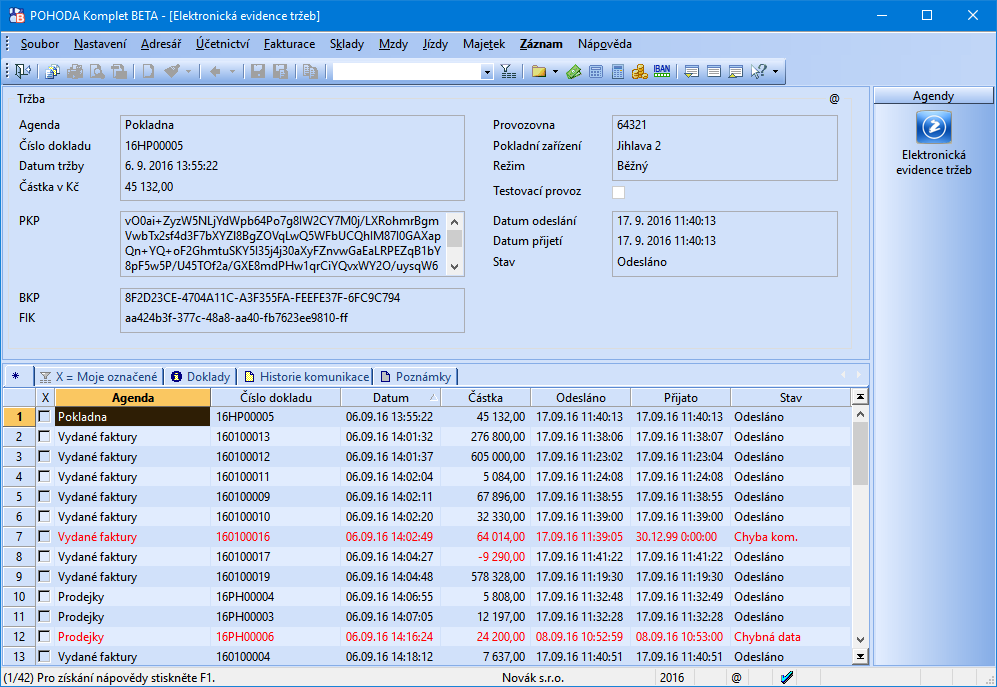This screenshot has width=997, height=687.
Task: Open the Soubor menu
Action: [39, 44]
